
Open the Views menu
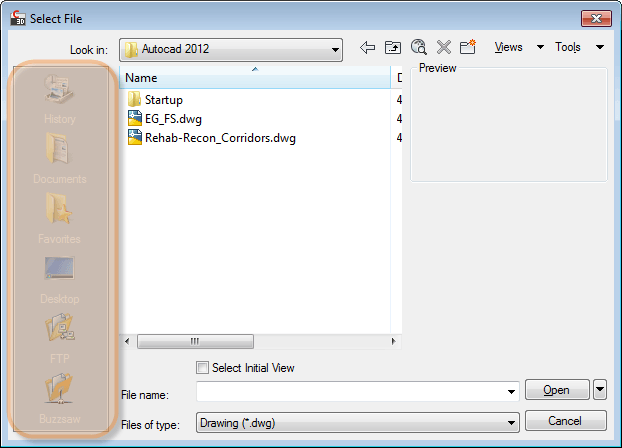tap(518, 47)
